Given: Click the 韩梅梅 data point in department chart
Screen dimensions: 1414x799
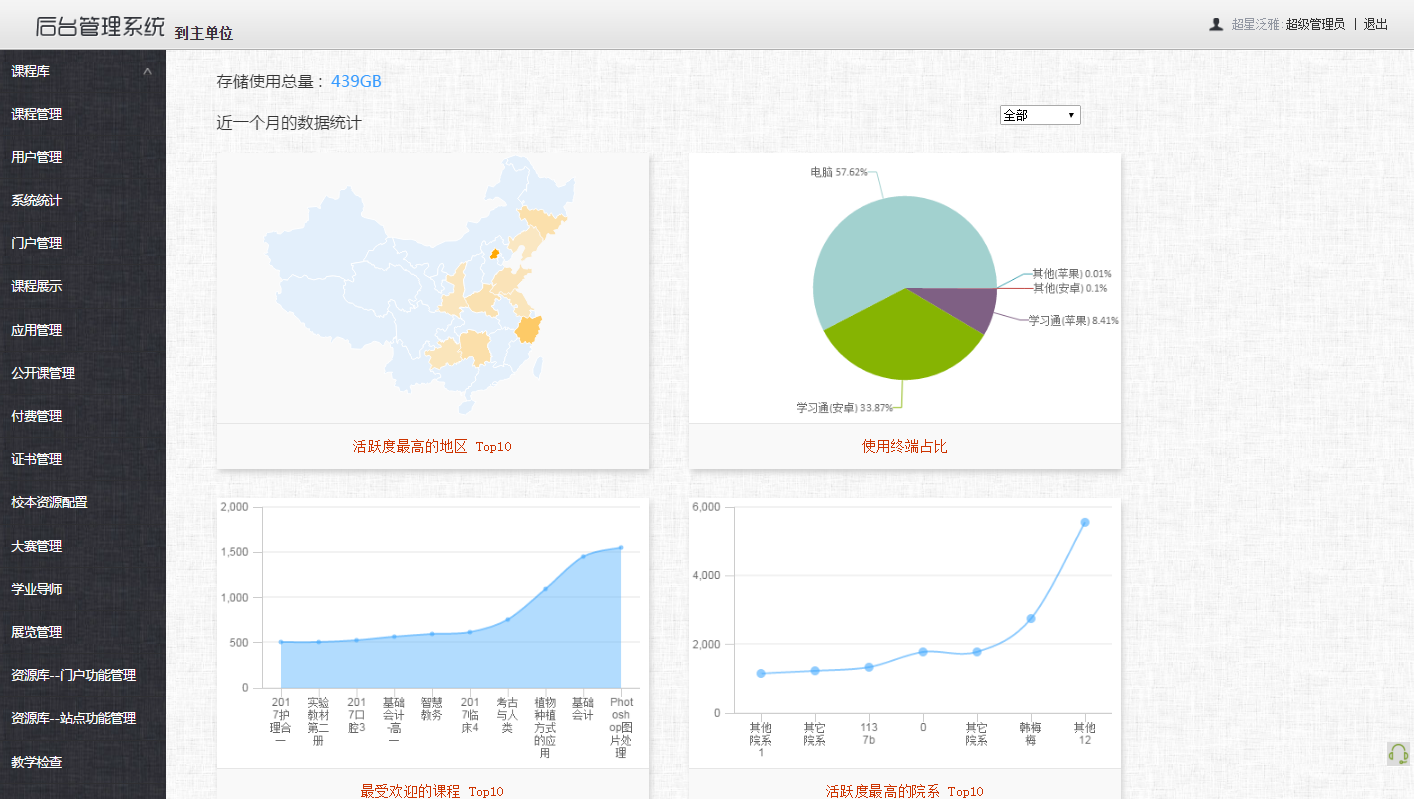Looking at the screenshot, I should tap(1030, 618).
